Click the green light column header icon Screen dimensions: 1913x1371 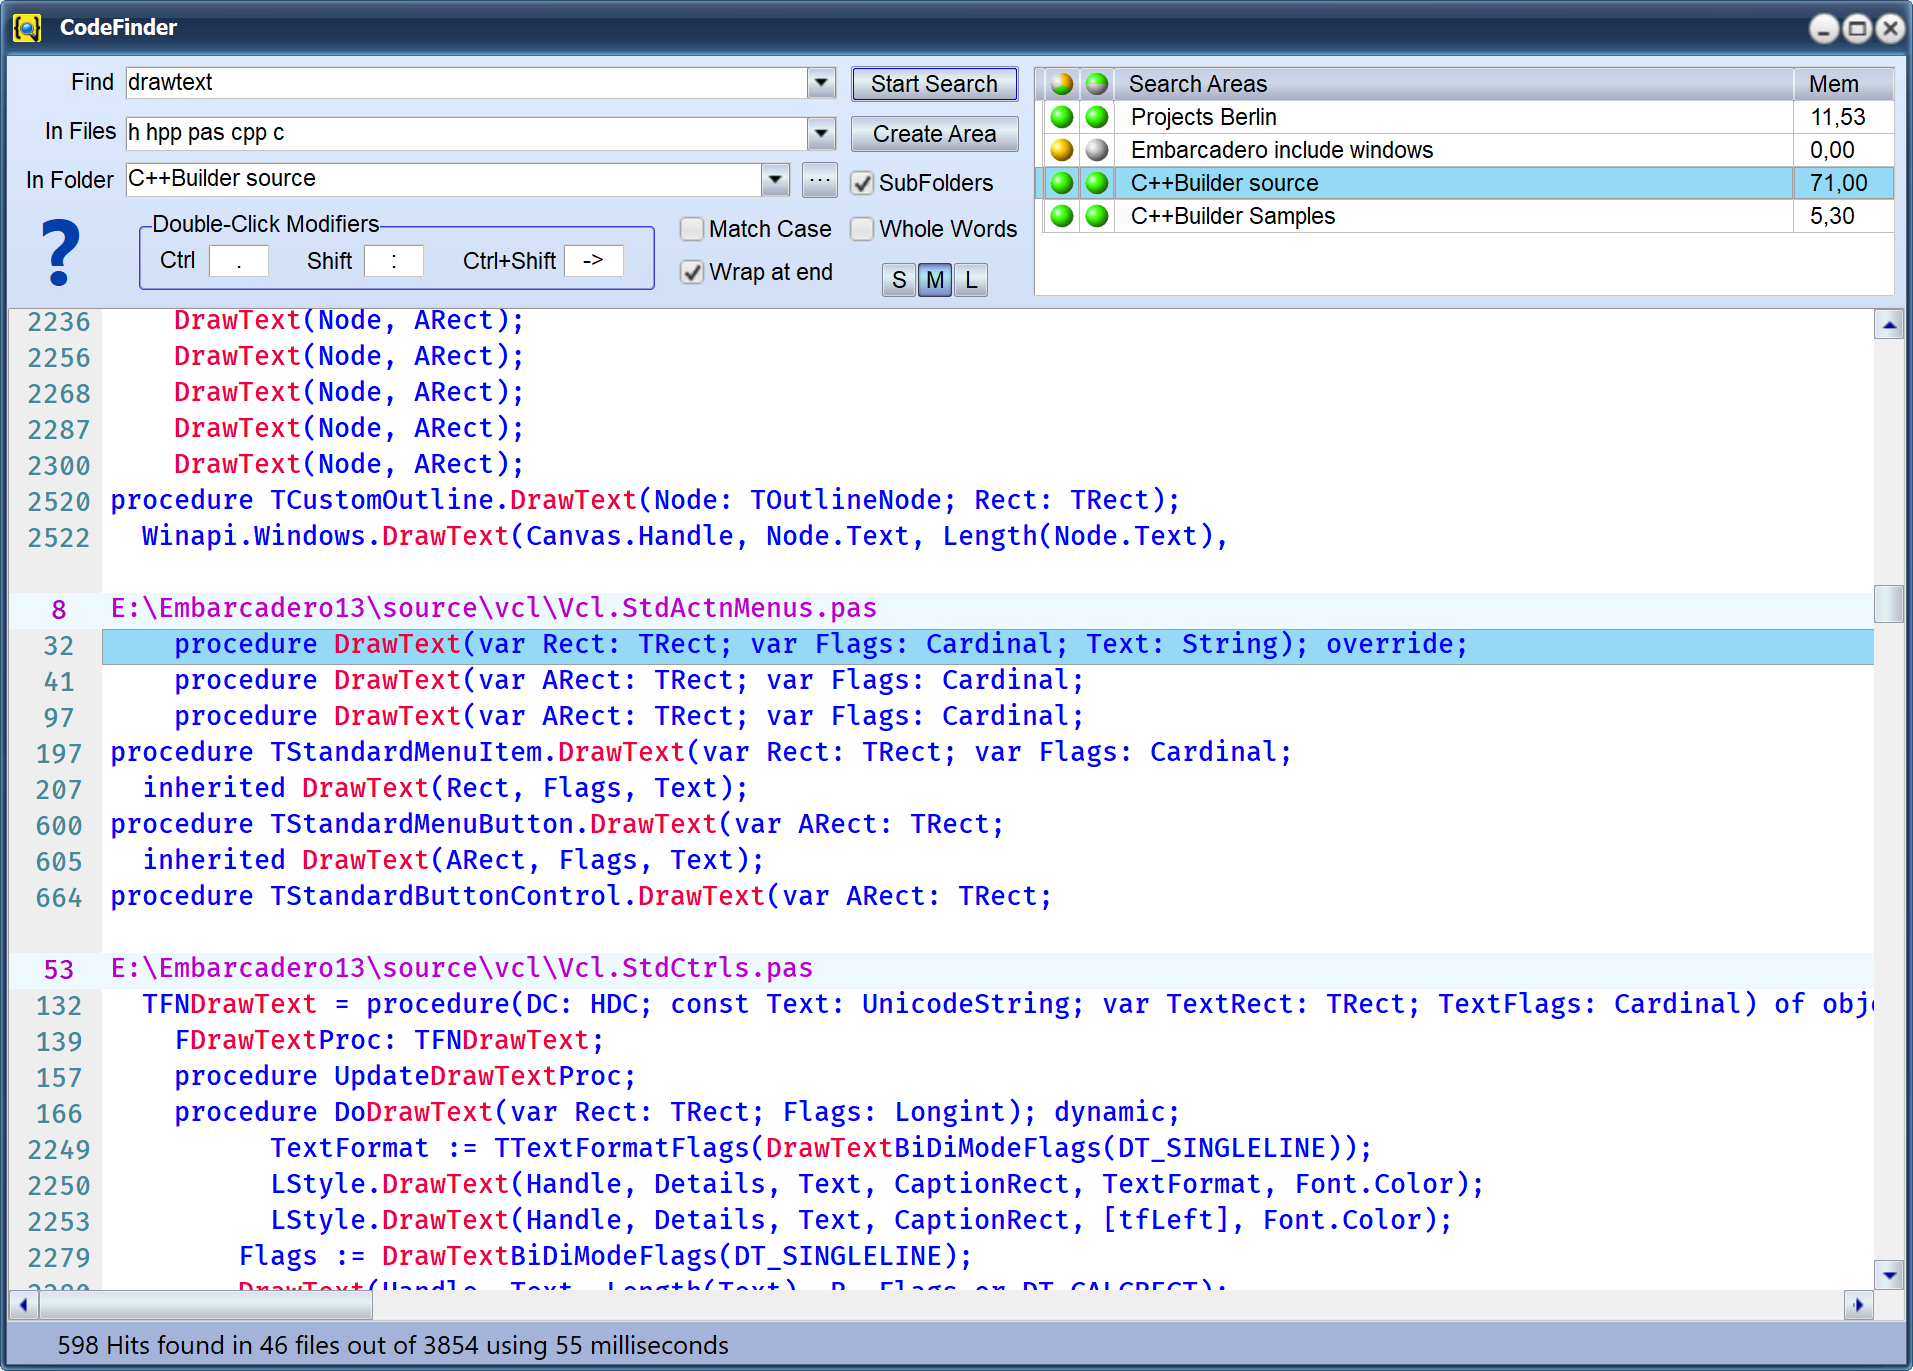click(x=1097, y=84)
